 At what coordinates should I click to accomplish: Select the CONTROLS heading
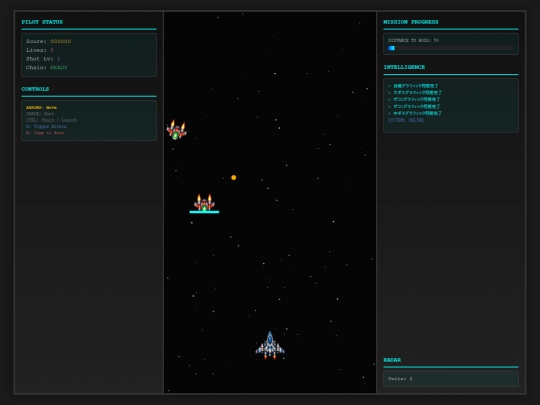(35, 89)
